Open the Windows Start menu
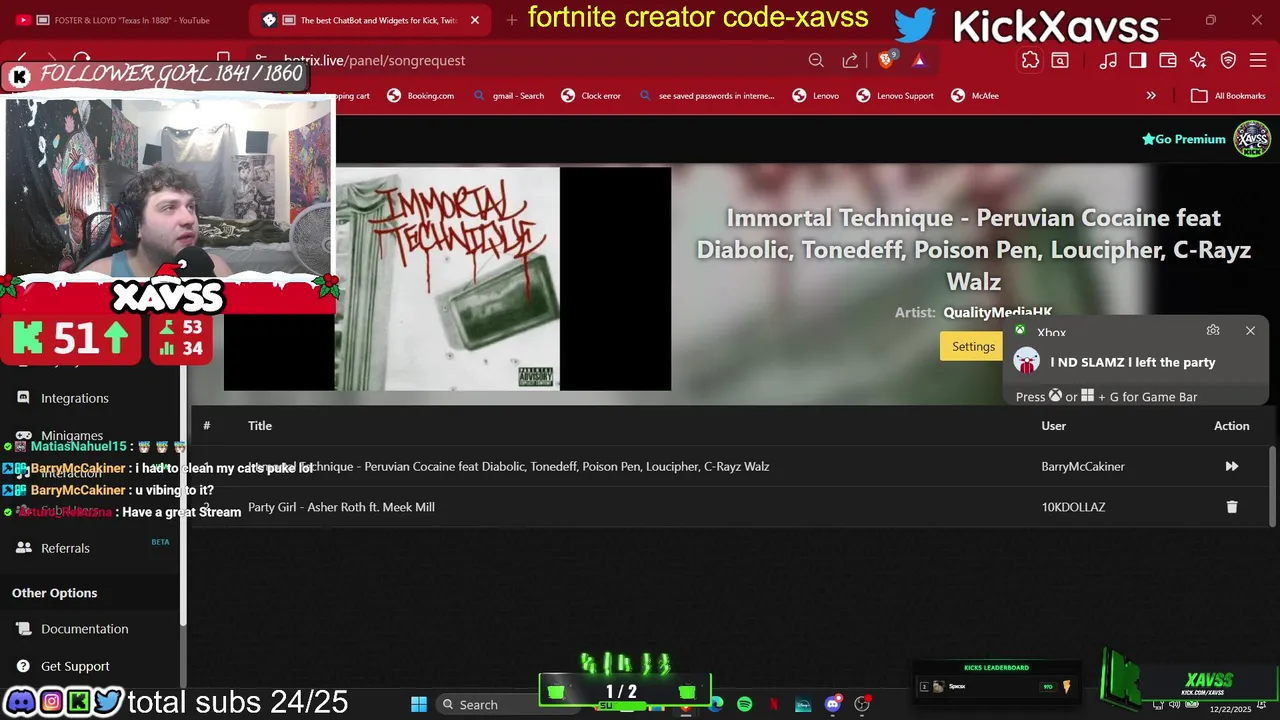This screenshot has height=720, width=1280. (419, 704)
